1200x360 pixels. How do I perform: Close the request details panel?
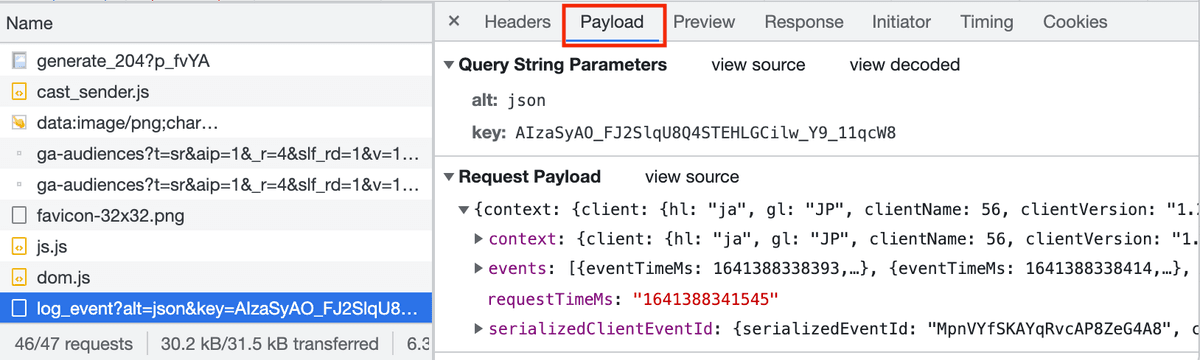[454, 22]
